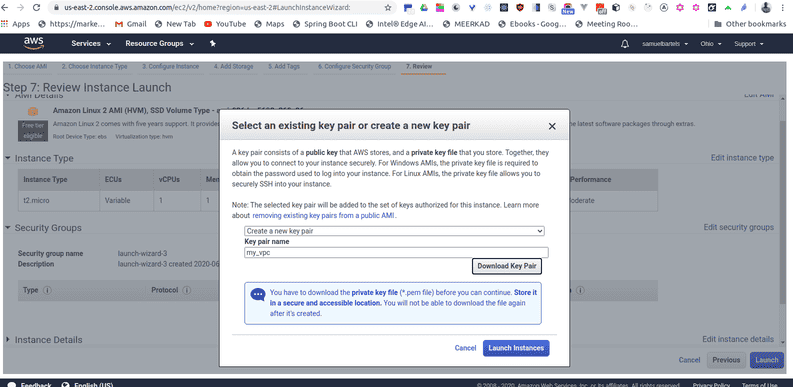Click the Google Drive extension icon

(425, 8)
